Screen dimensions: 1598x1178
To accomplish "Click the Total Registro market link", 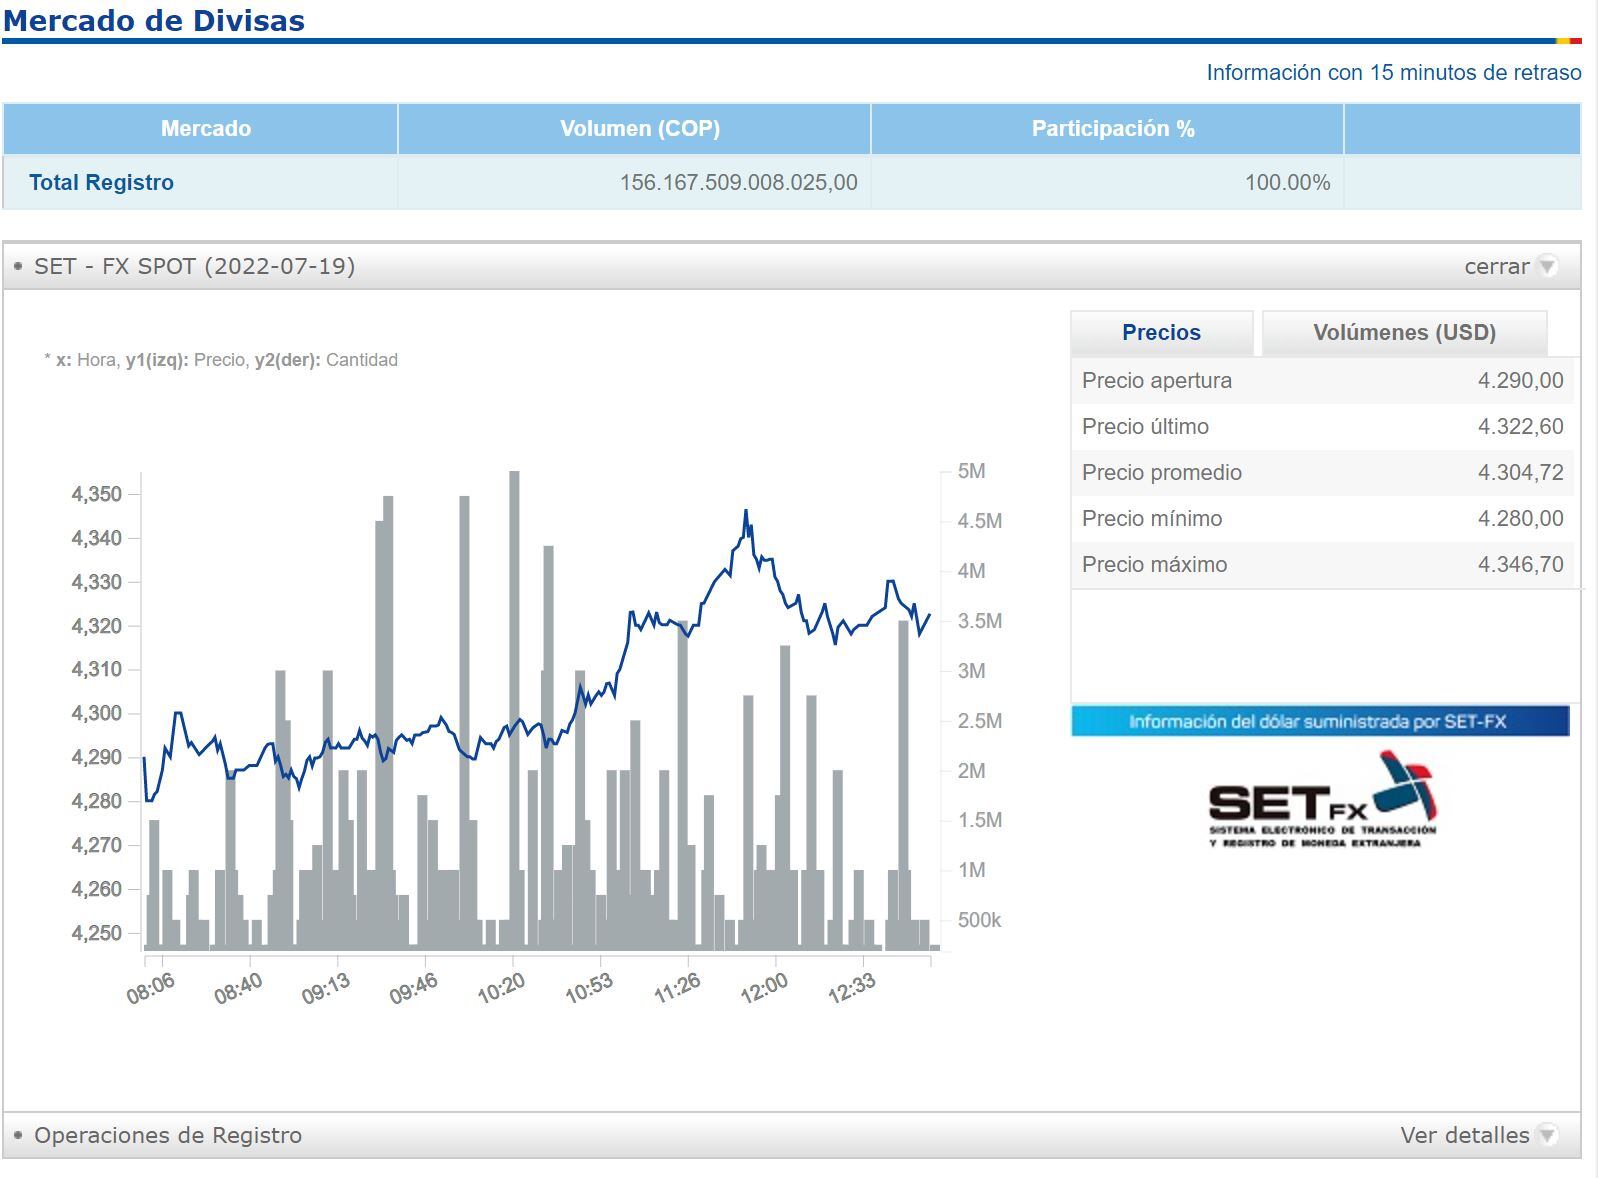I will [x=101, y=182].
